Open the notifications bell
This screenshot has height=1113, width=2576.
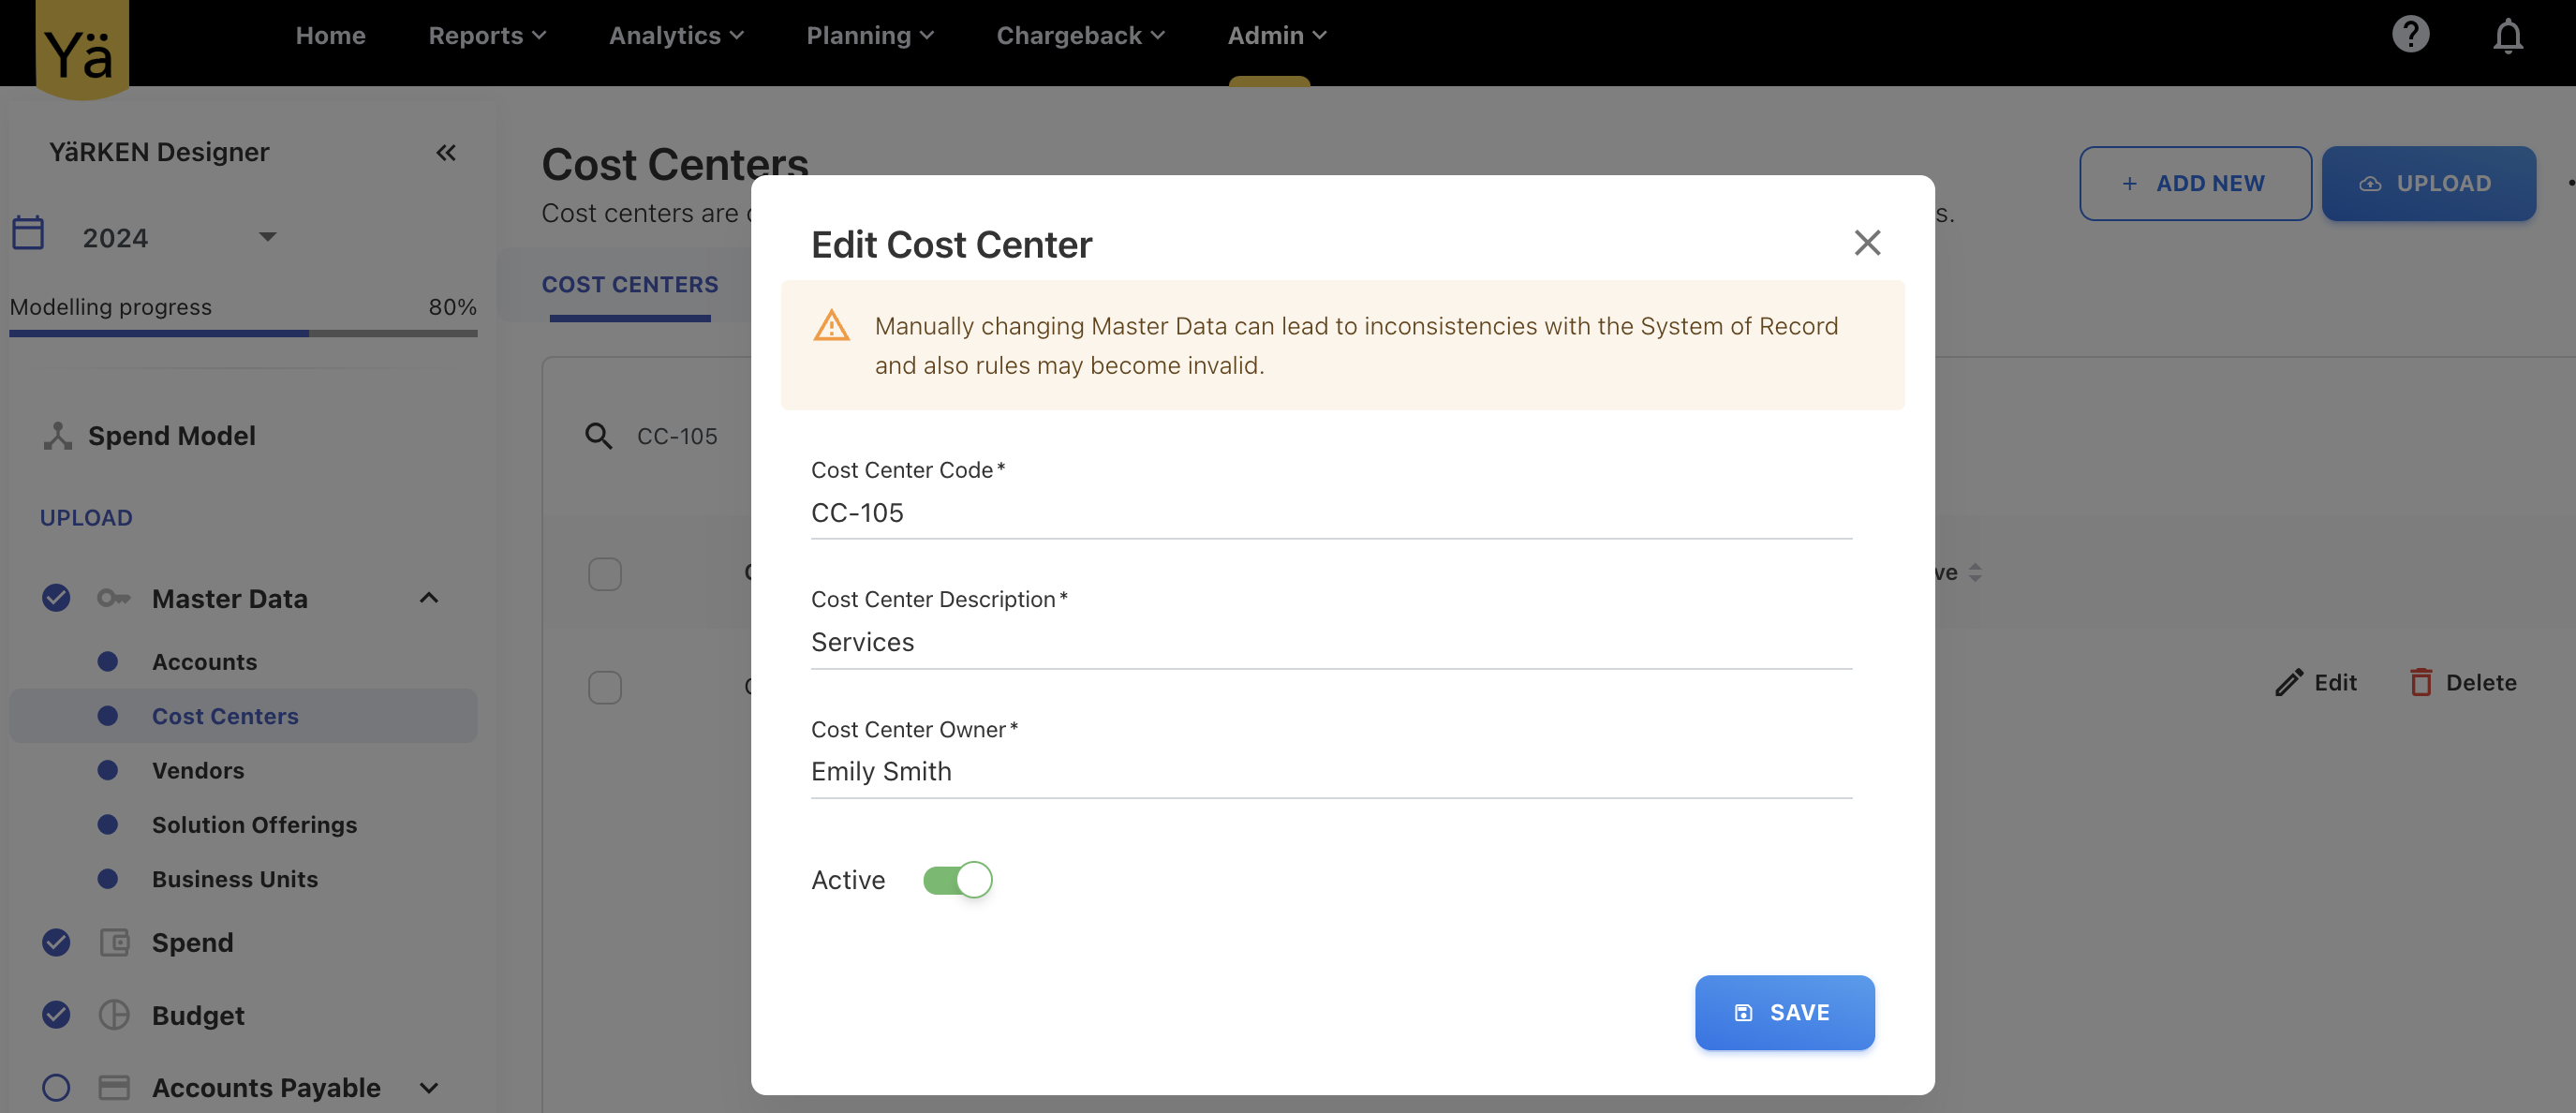pyautogui.click(x=2507, y=37)
